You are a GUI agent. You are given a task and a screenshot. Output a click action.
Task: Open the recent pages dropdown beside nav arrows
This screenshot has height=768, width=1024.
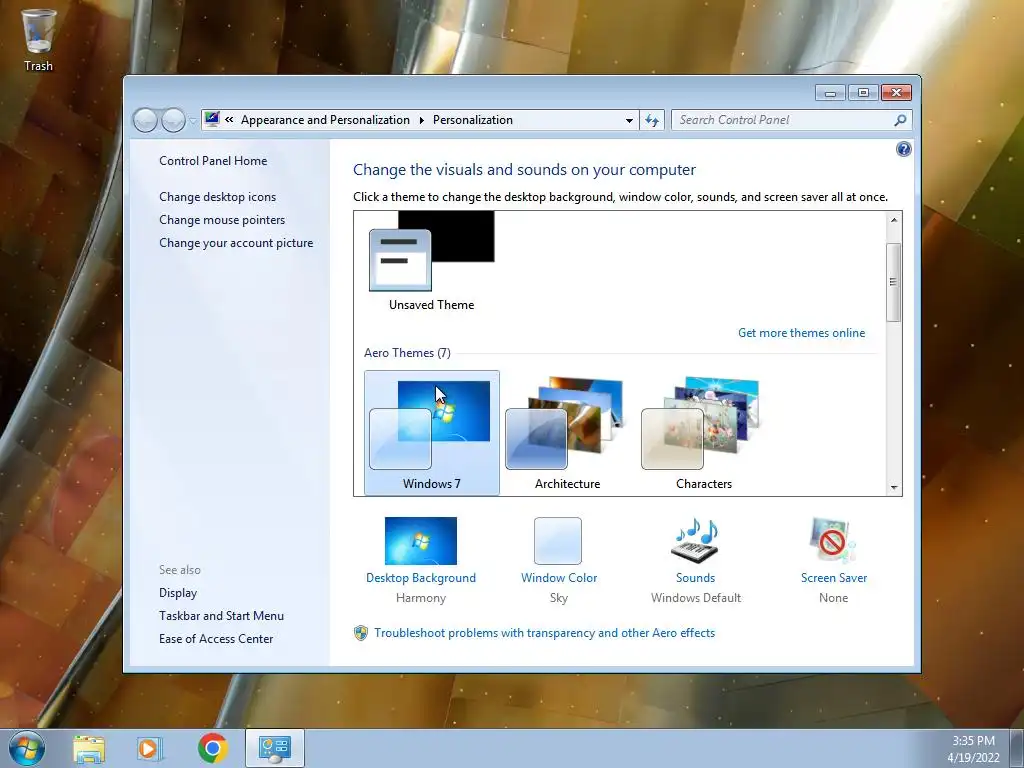(x=193, y=120)
